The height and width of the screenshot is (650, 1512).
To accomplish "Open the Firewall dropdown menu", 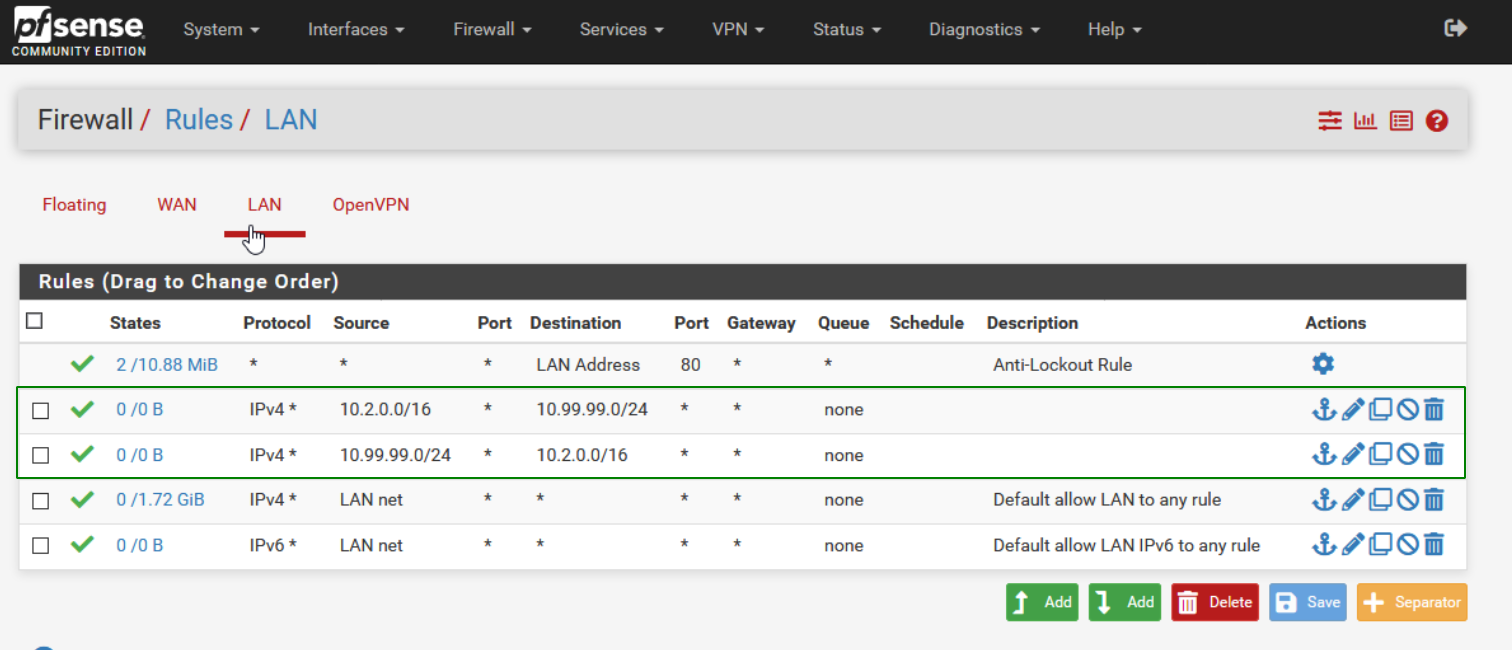I will click(492, 30).
